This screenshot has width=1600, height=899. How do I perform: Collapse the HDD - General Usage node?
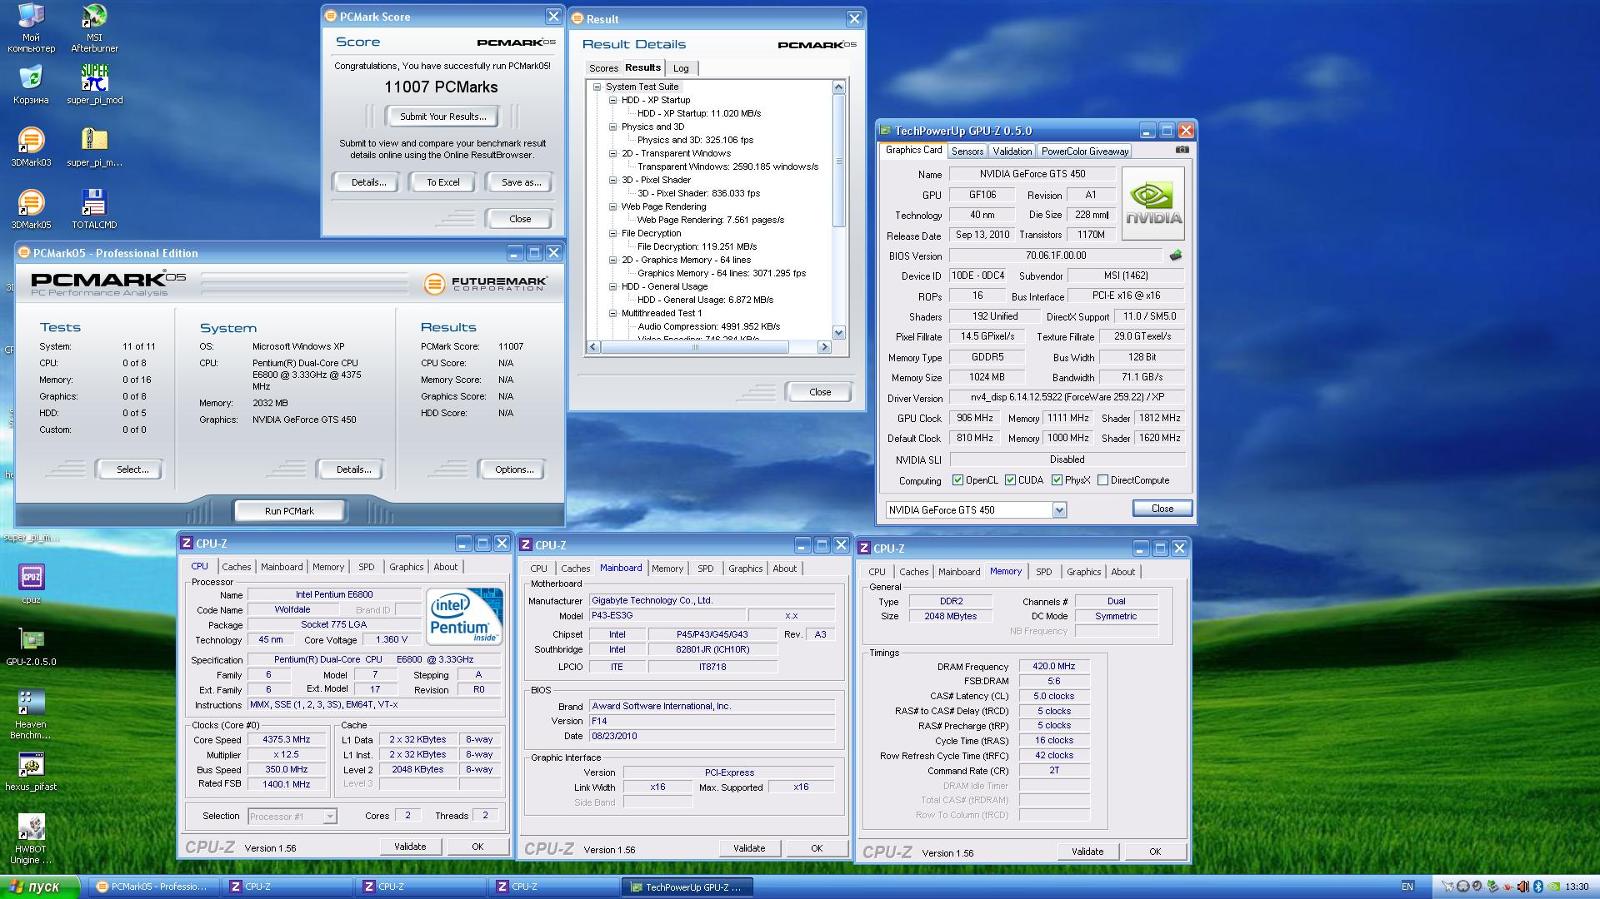[613, 287]
